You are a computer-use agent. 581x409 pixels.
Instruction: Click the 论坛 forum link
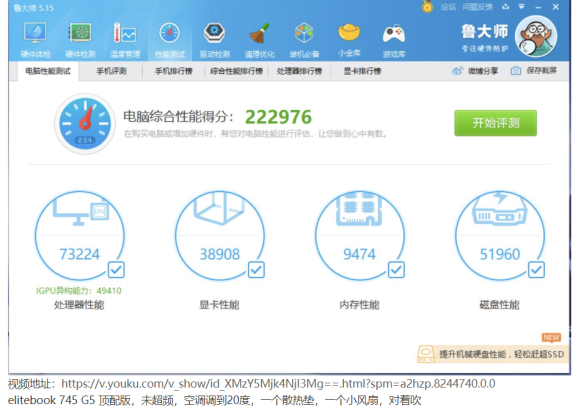pos(448,7)
